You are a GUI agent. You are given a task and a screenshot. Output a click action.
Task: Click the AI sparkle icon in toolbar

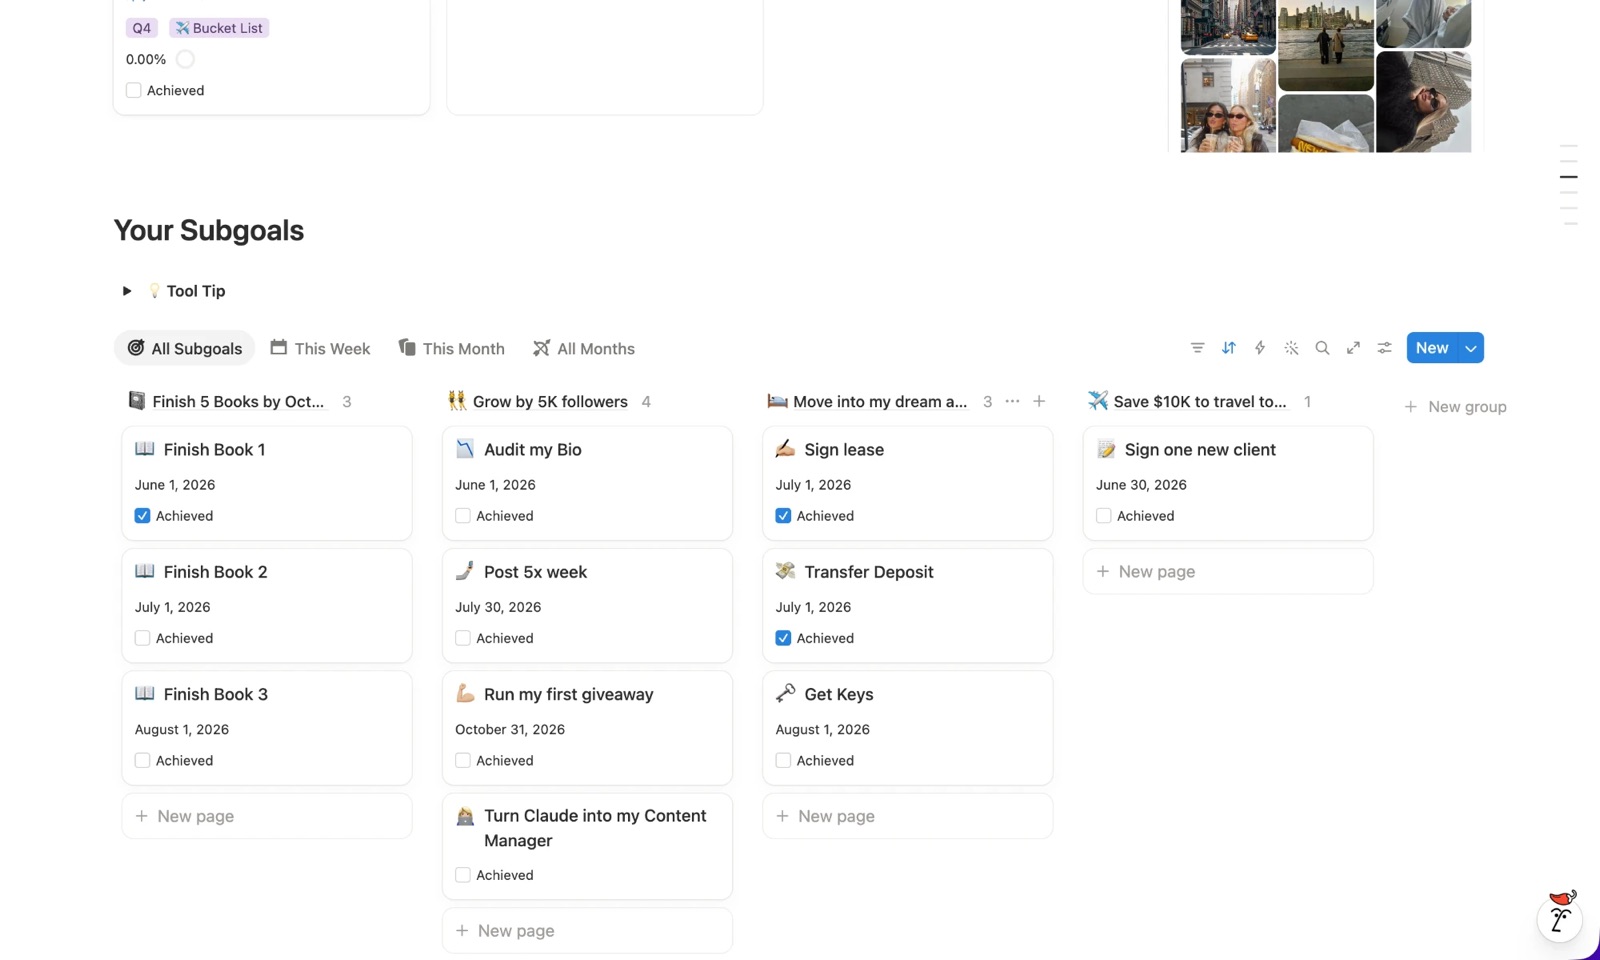tap(1291, 348)
